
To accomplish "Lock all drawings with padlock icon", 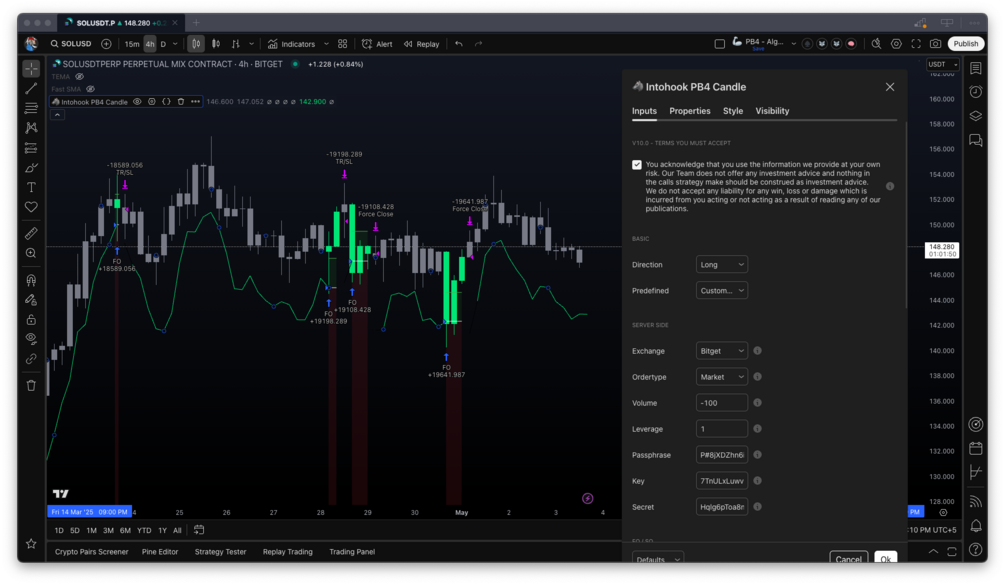I will pos(31,319).
